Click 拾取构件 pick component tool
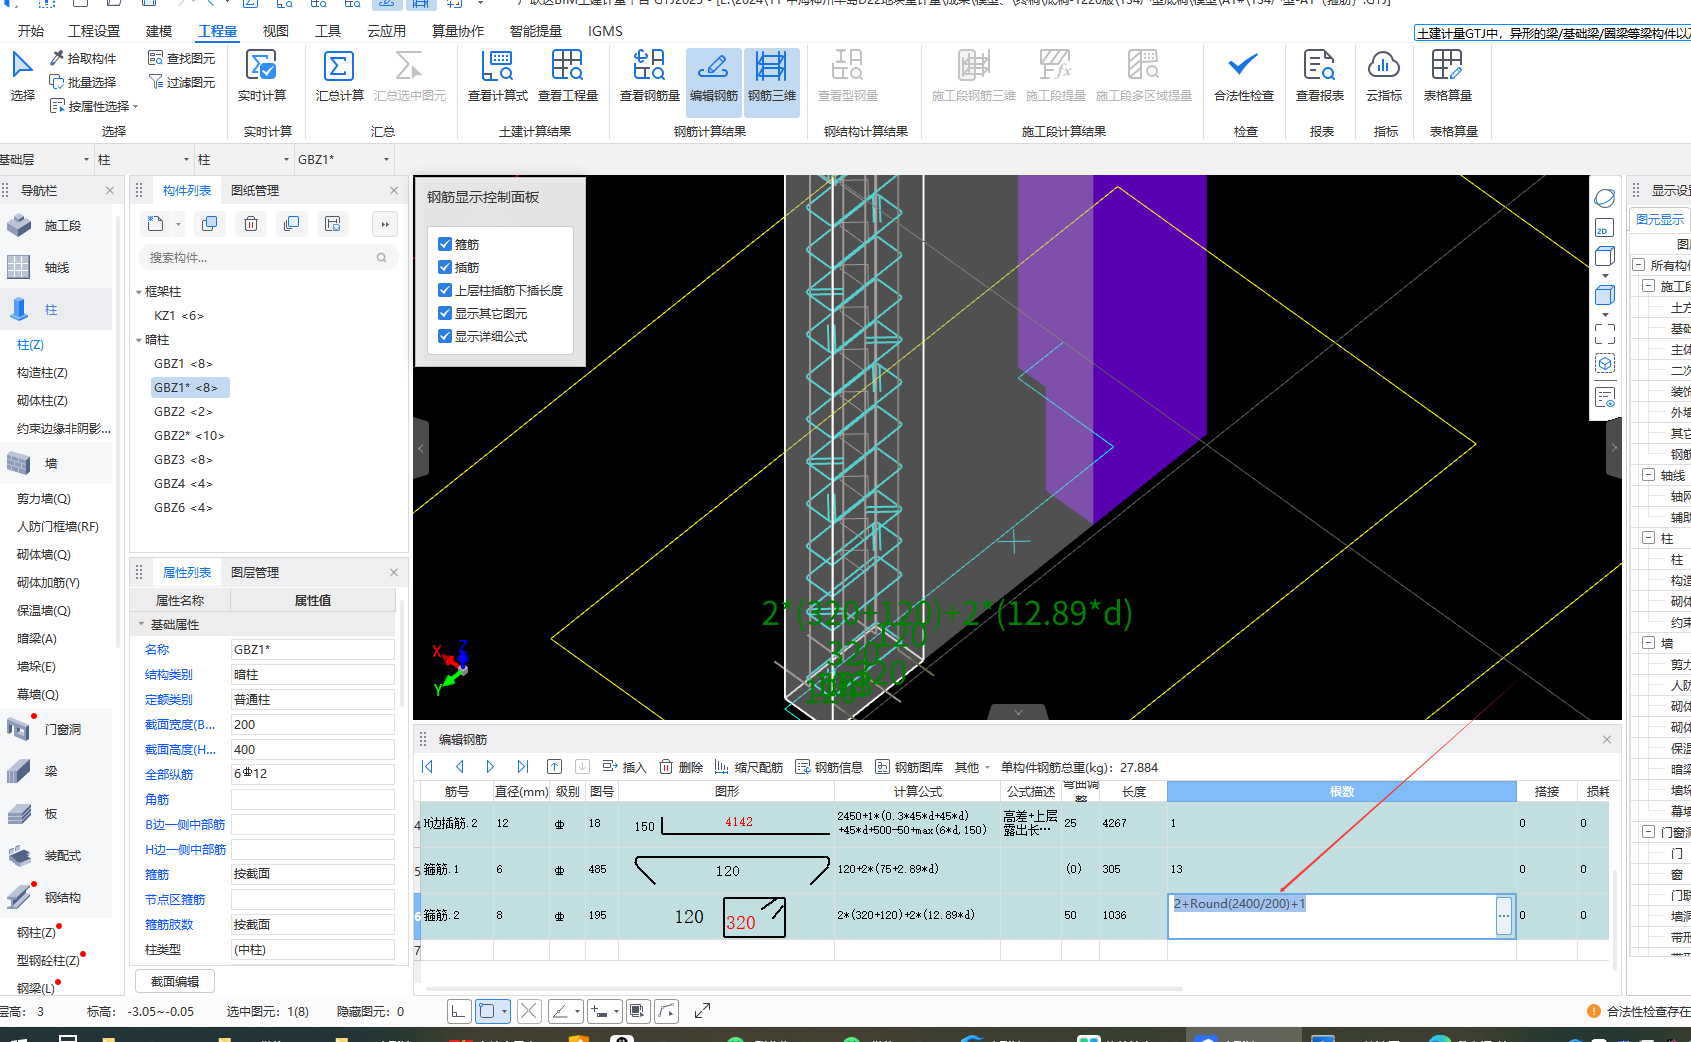Screen dimensions: 1691x1042 point(83,58)
